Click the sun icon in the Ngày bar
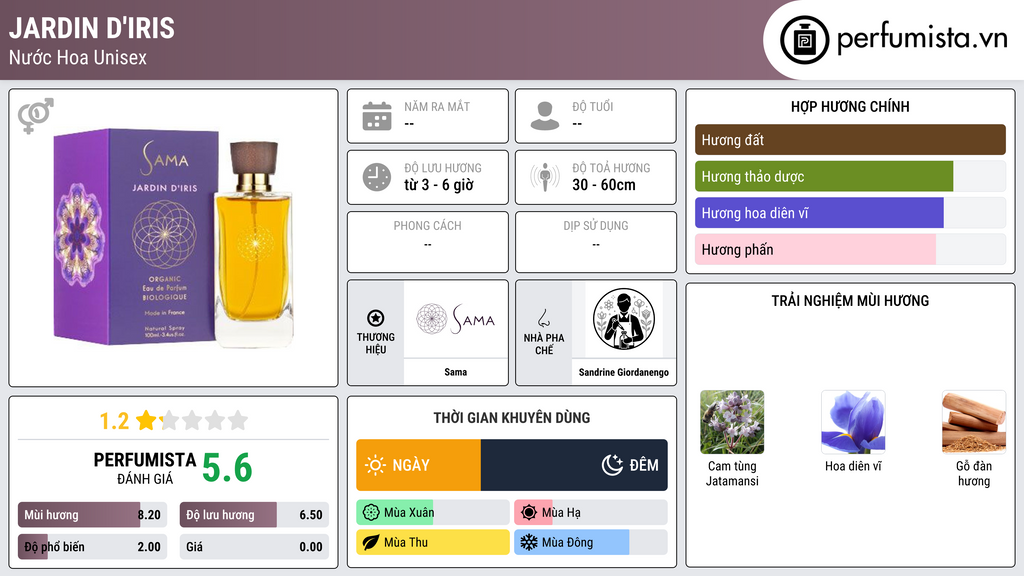Screen dimensions: 1024x576 click(x=376, y=465)
